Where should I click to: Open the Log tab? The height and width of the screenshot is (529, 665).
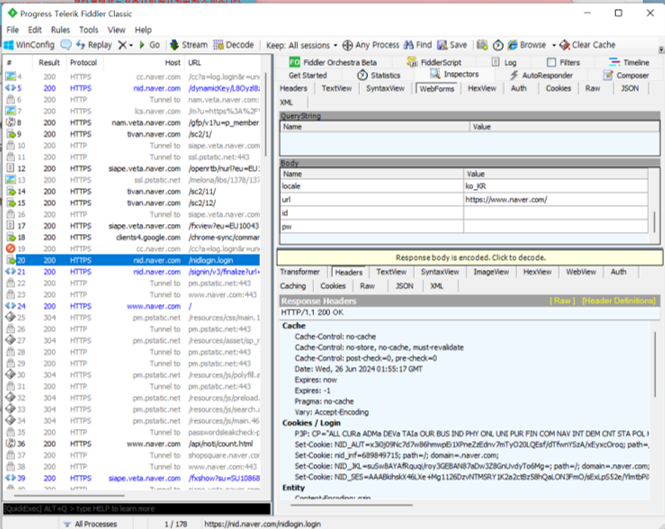pos(504,62)
